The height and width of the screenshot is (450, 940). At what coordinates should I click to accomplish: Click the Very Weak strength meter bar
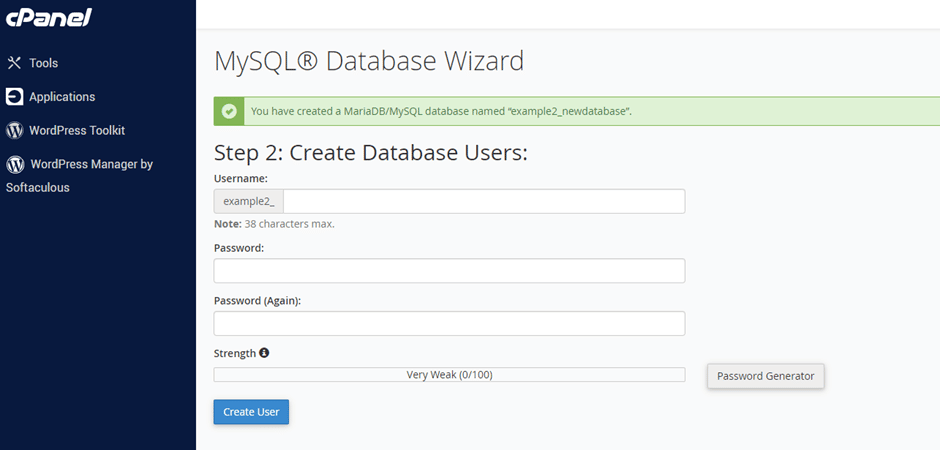pos(449,375)
